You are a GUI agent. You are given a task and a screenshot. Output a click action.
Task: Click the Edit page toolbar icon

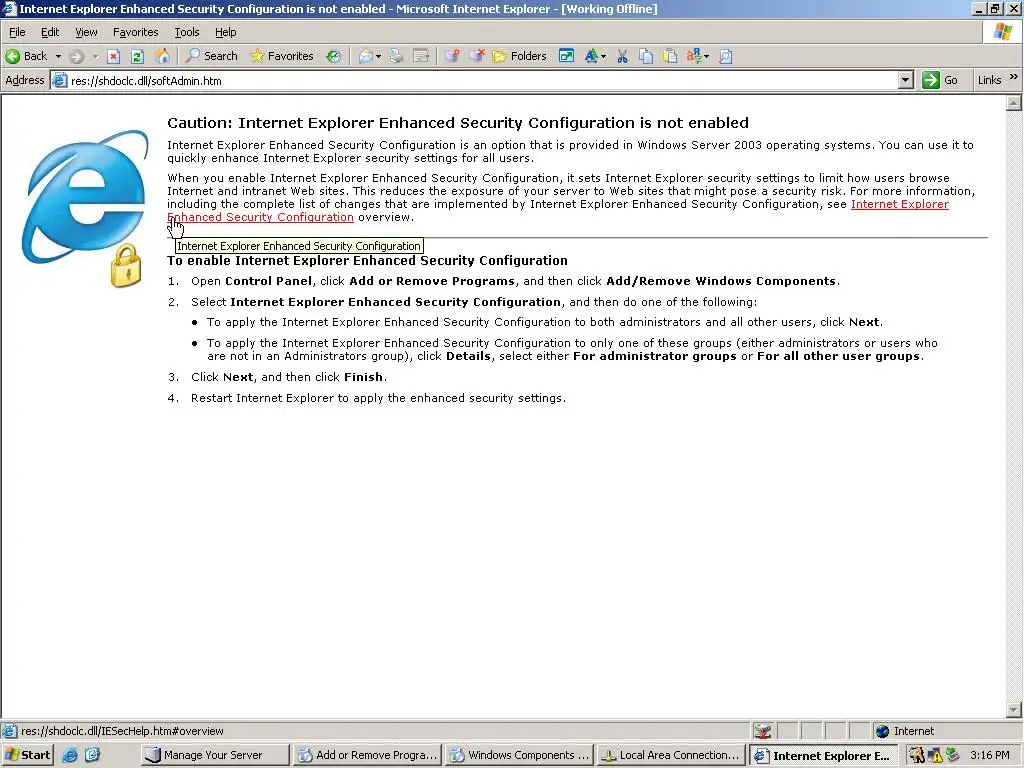point(421,56)
